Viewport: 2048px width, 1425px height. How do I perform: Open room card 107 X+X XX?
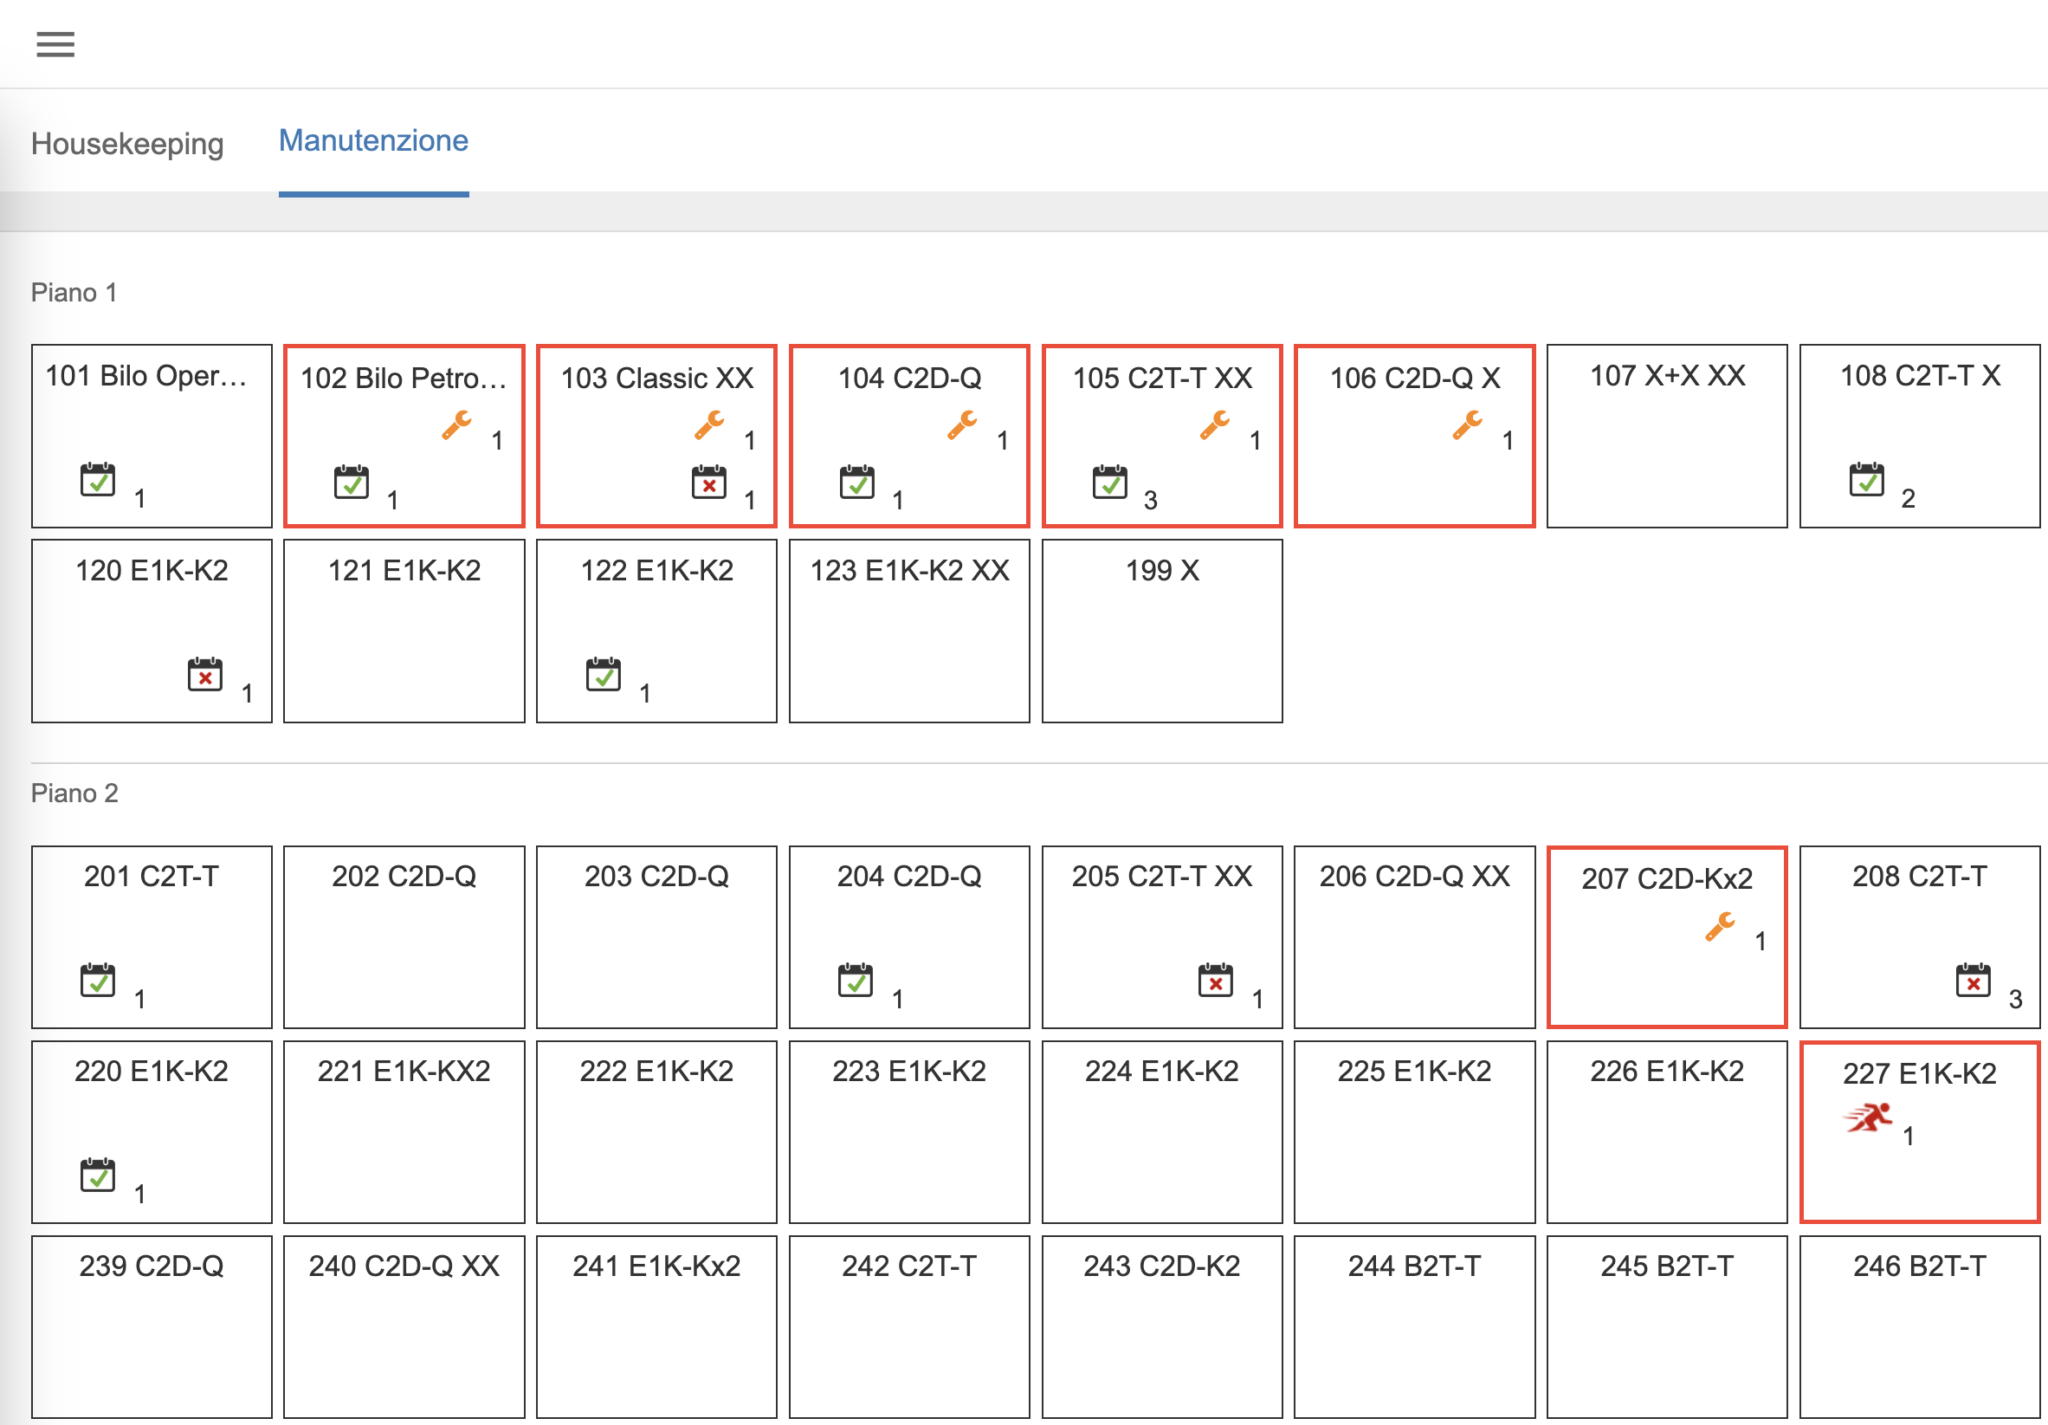click(1667, 436)
